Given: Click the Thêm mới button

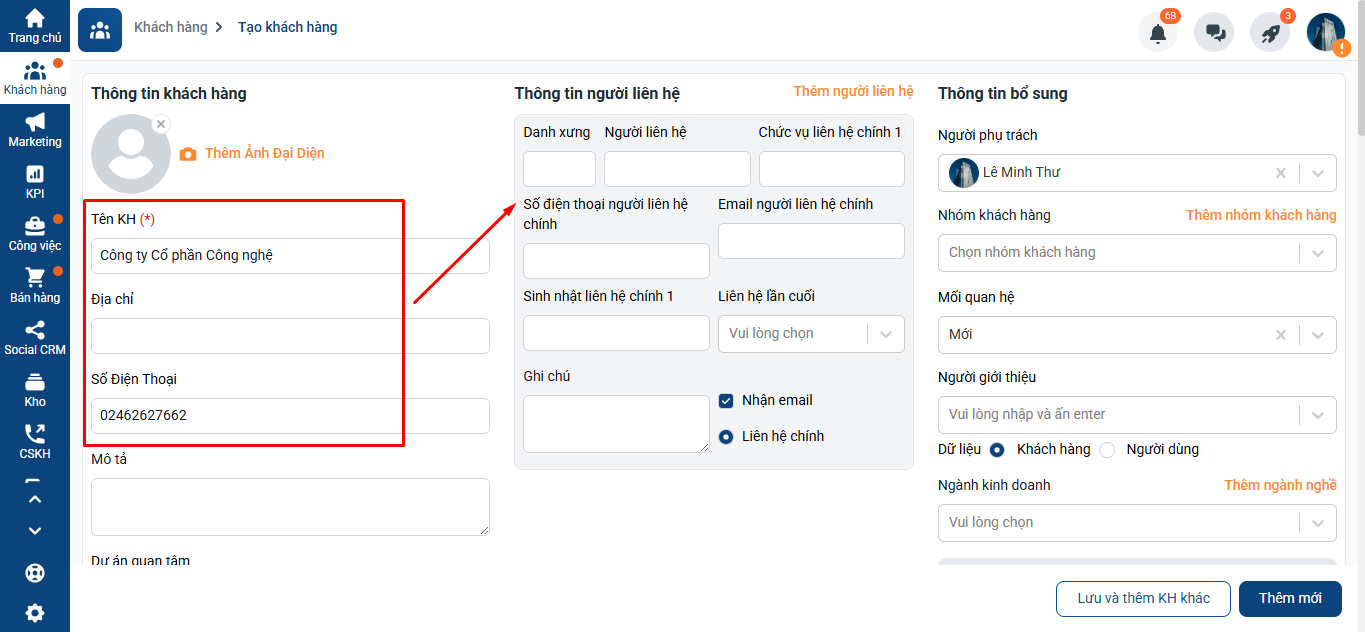Looking at the screenshot, I should [x=1290, y=599].
